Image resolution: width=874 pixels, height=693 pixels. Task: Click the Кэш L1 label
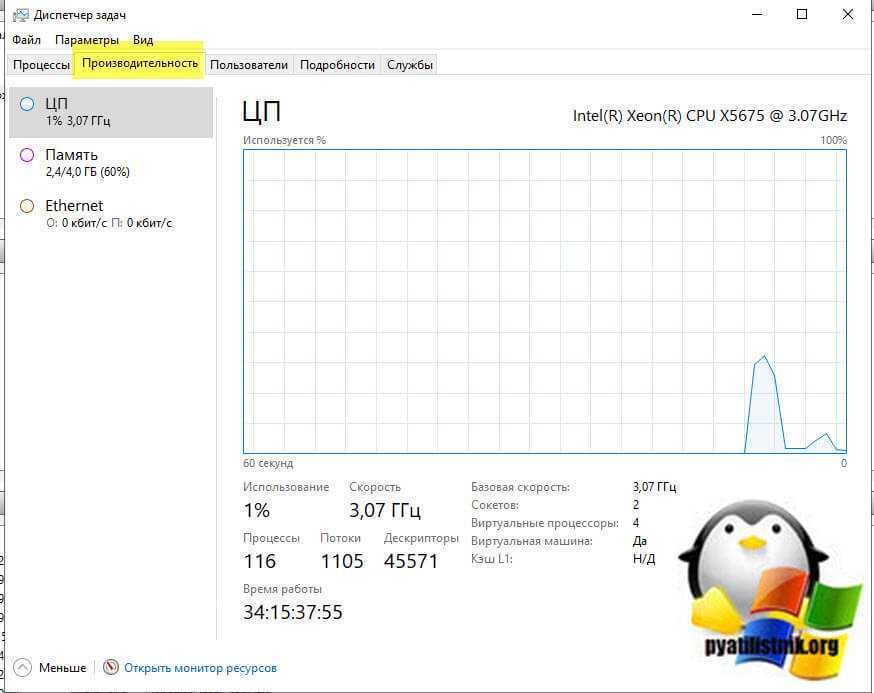pos(492,559)
